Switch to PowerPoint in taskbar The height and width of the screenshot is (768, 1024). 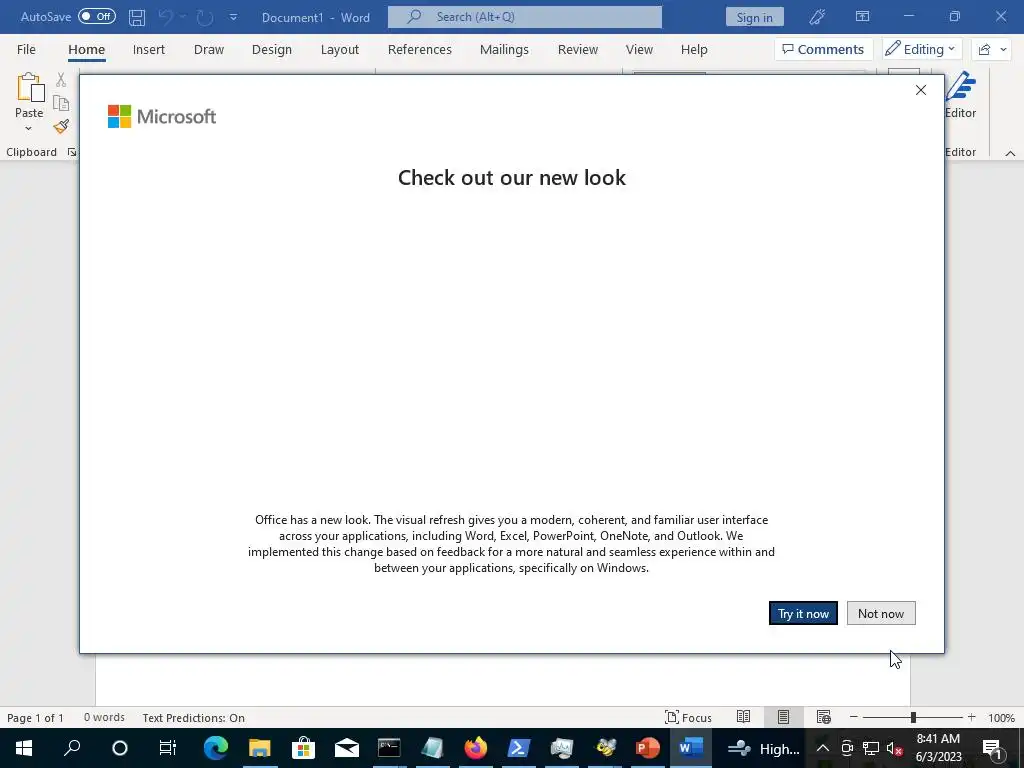(647, 748)
